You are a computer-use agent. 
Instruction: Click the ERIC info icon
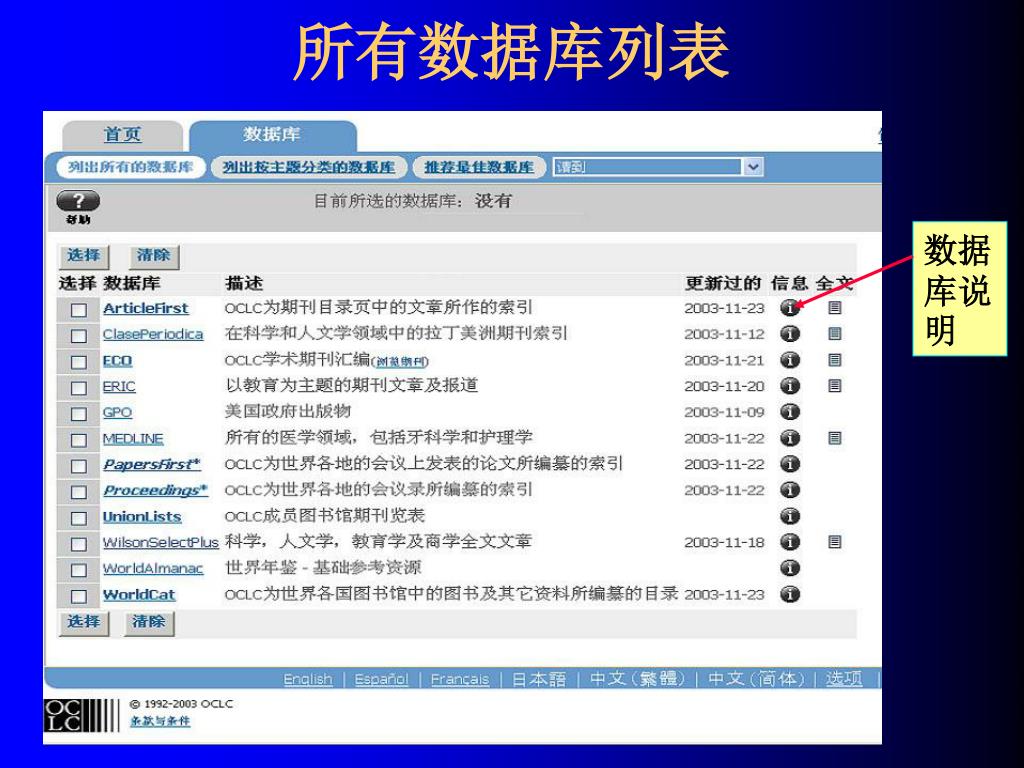tap(790, 386)
